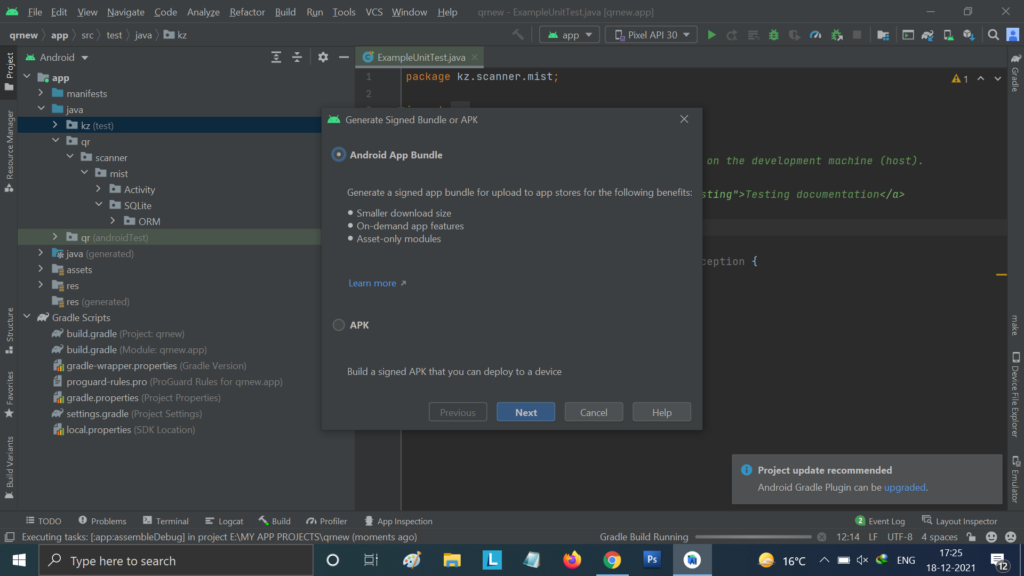
Task: Expand all in the Project panel
Action: (276, 57)
